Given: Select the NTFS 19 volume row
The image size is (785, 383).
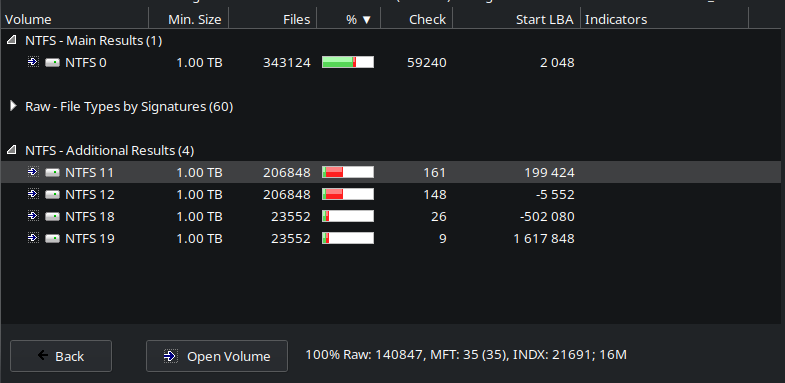Looking at the screenshot, I should [x=391, y=238].
